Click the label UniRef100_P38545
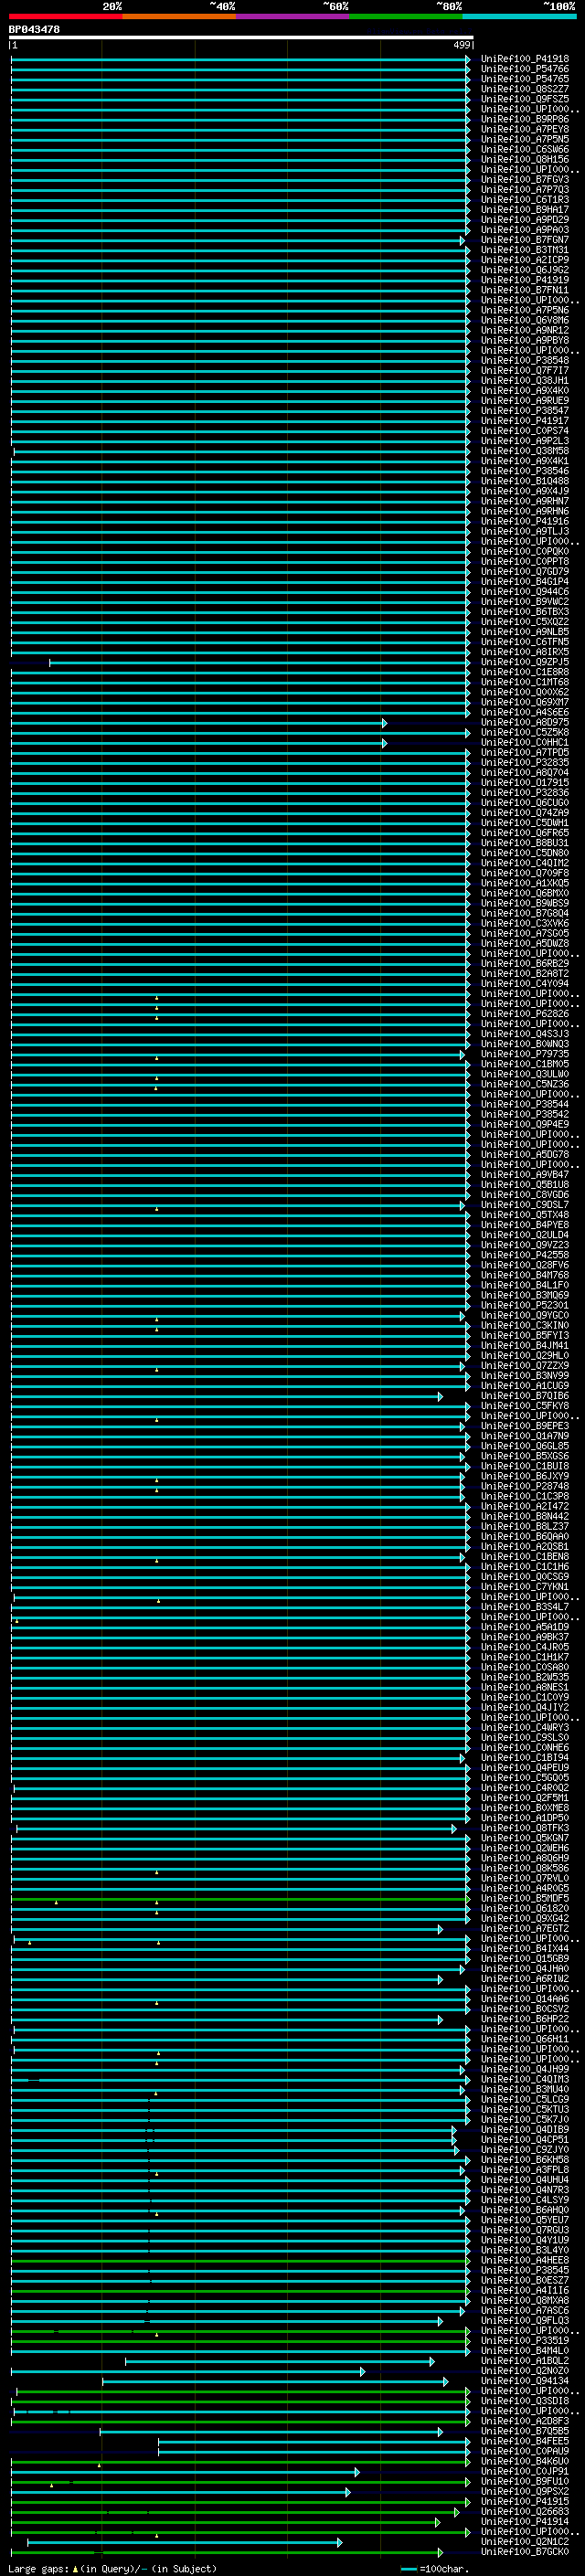Viewport: 585px width, 2576px height. 525,2270
